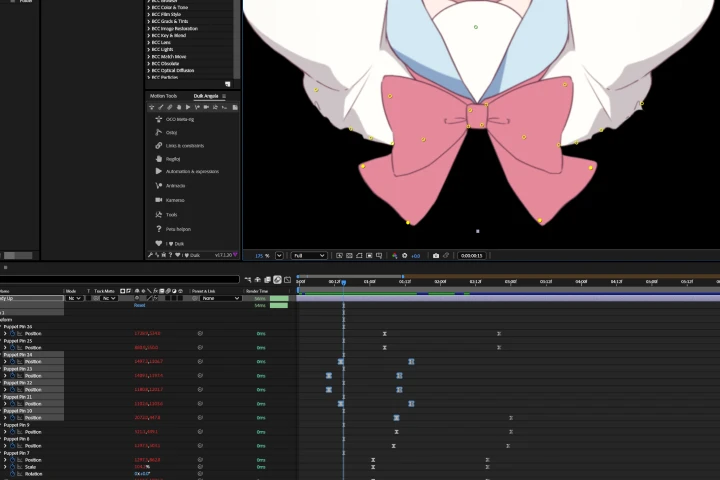Open Duik Angela panel menu icon
720x480 pixels.
point(224,96)
